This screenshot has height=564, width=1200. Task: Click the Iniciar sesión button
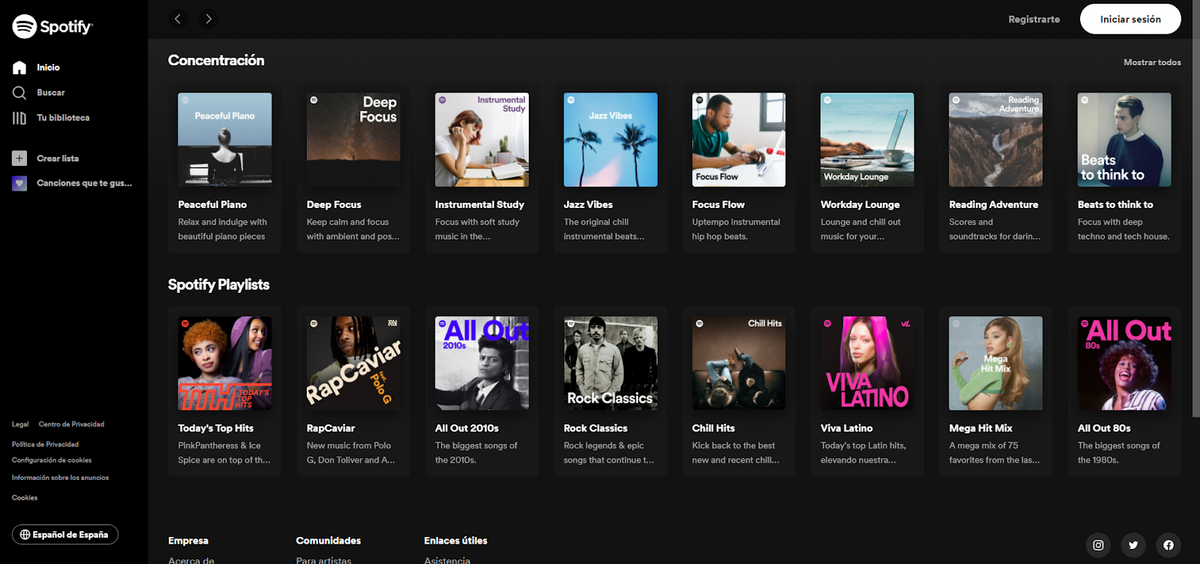click(1130, 19)
